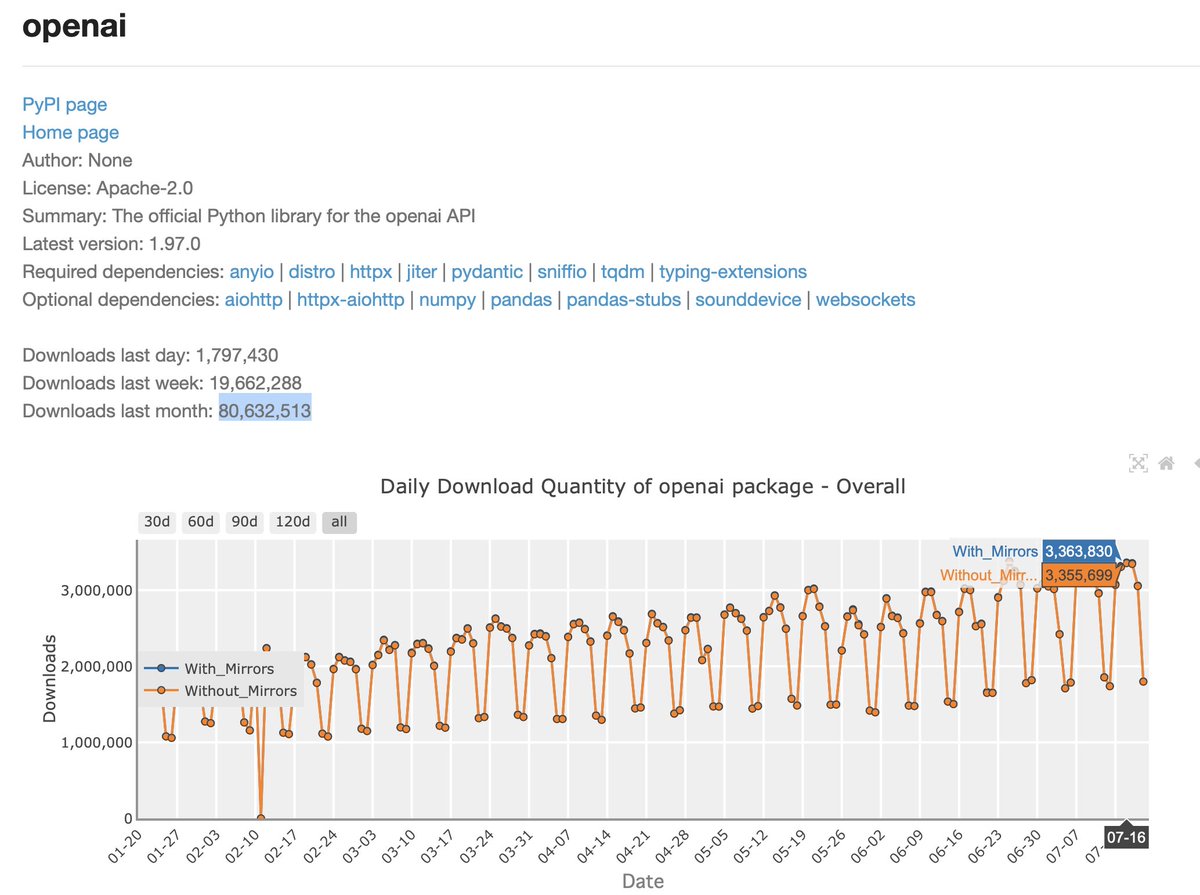The width and height of the screenshot is (1200, 895).
Task: Click the Date x-axis title
Action: pyautogui.click(x=642, y=880)
